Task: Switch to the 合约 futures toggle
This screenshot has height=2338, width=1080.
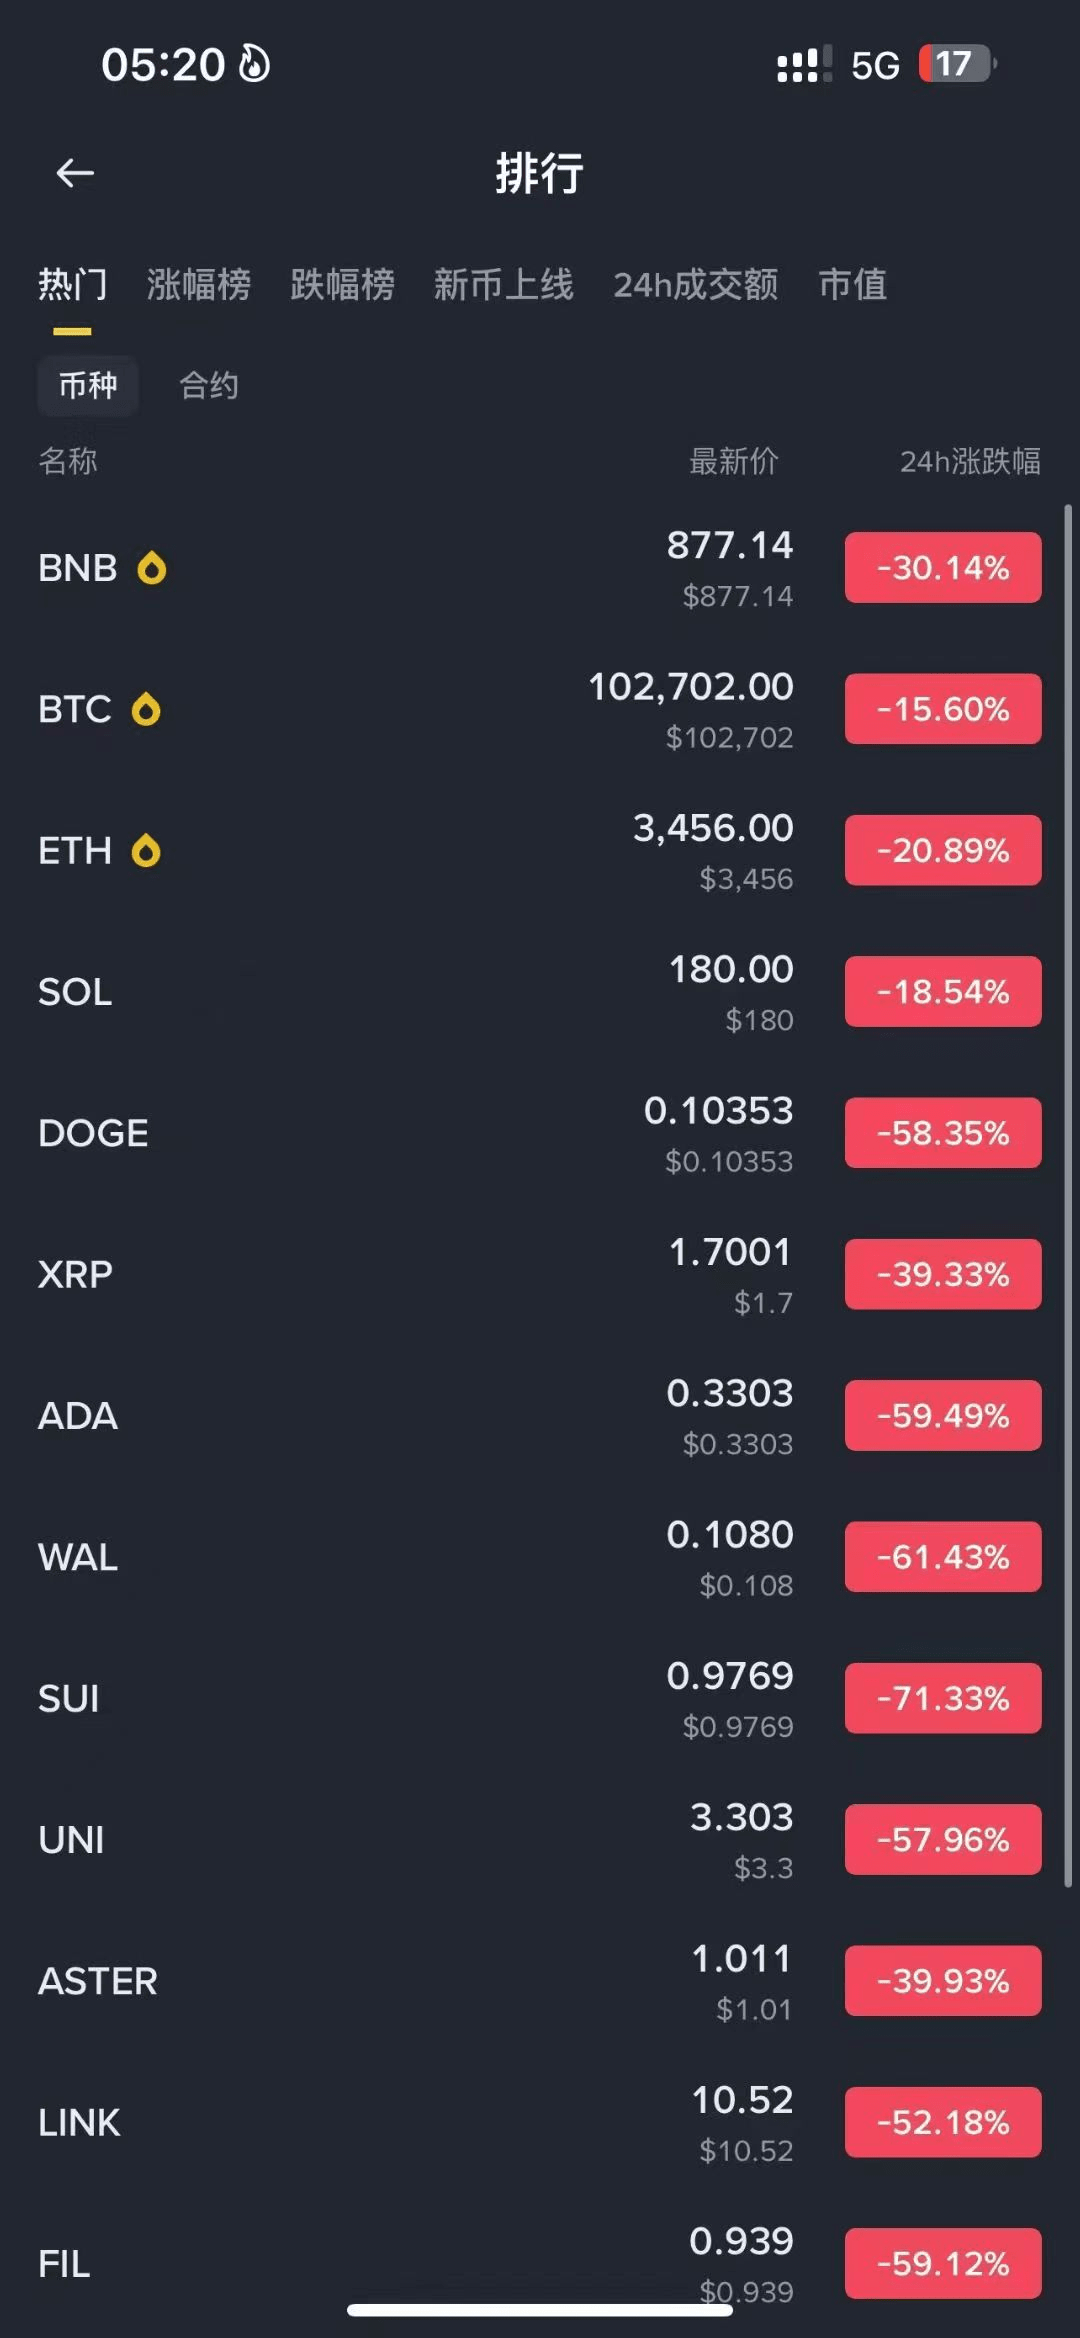Action: point(208,385)
